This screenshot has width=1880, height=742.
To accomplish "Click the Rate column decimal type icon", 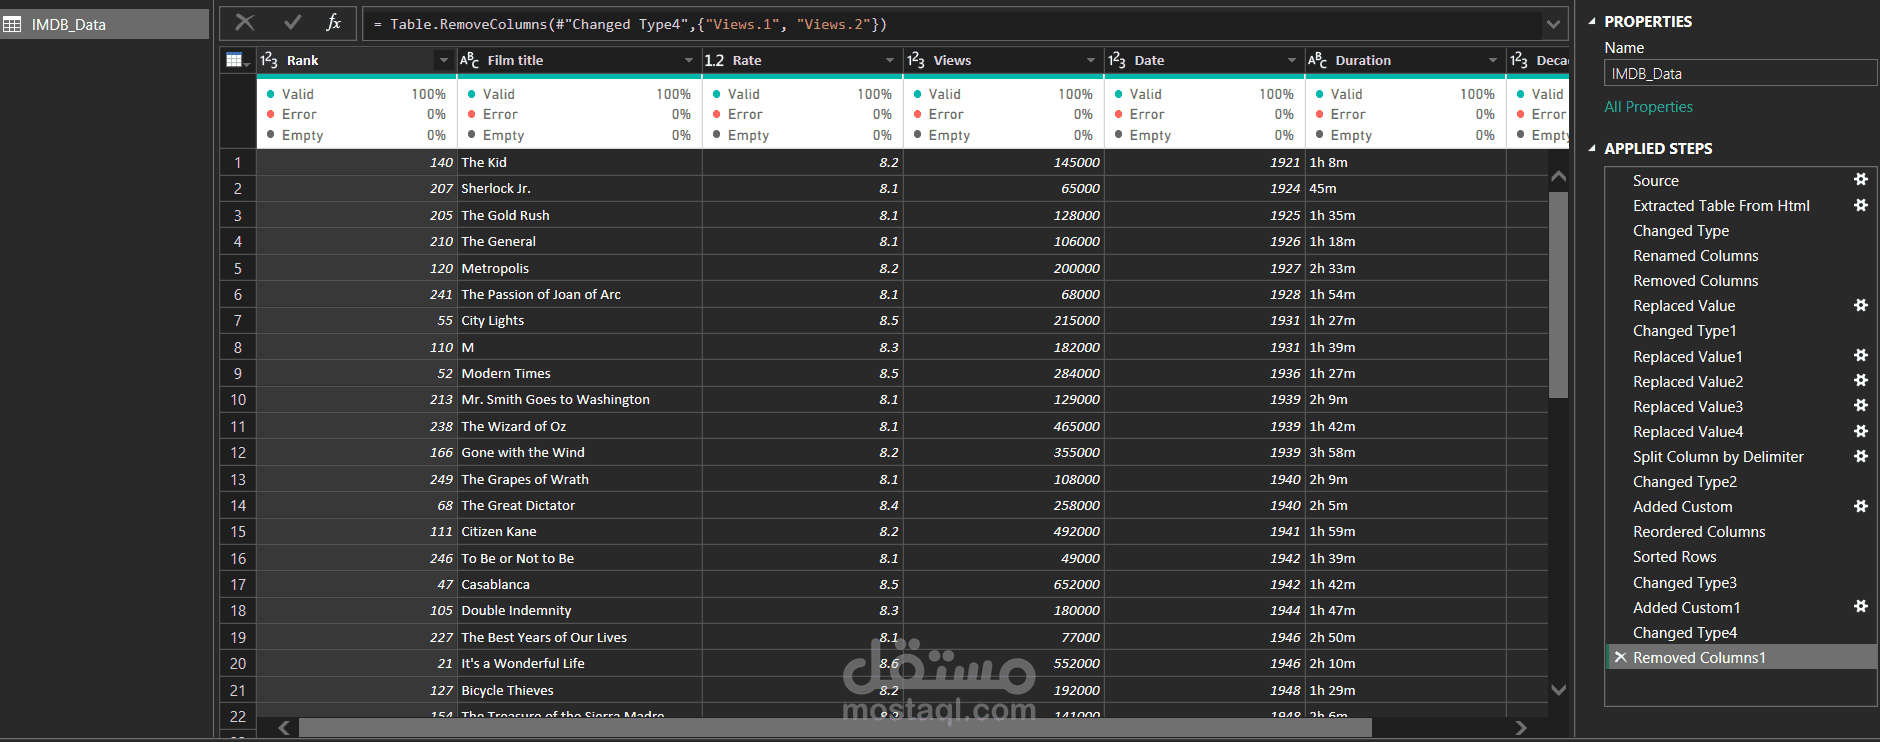I will tap(715, 60).
